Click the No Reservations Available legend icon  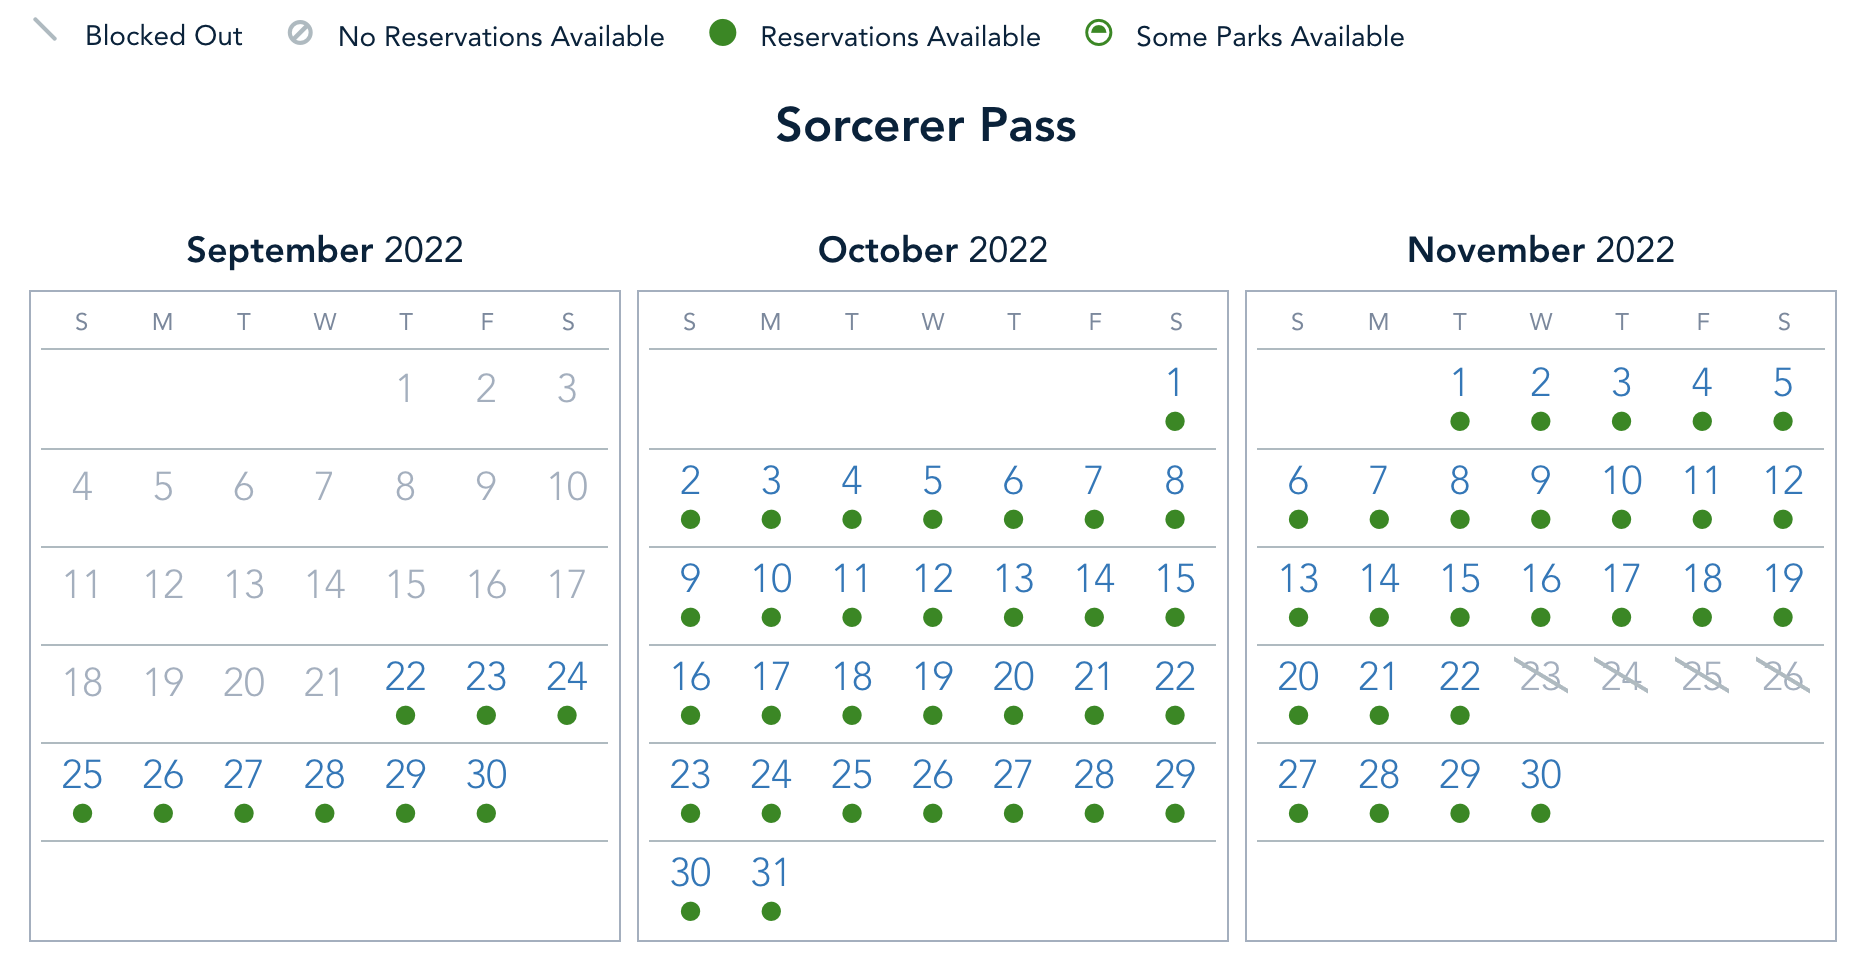300,34
